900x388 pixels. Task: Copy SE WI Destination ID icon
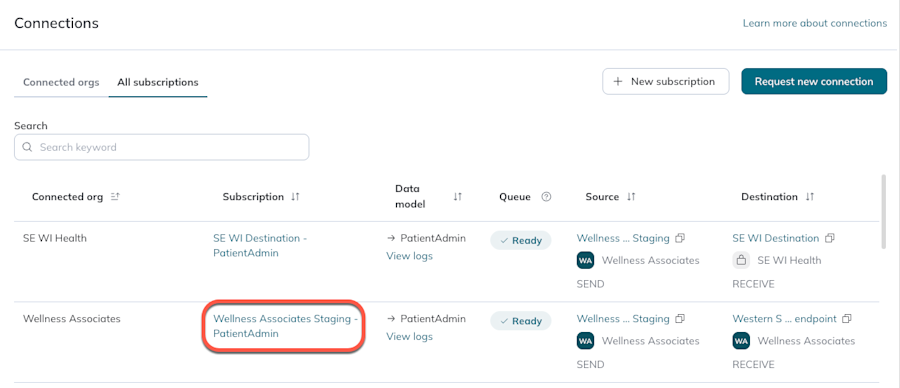[x=829, y=238]
